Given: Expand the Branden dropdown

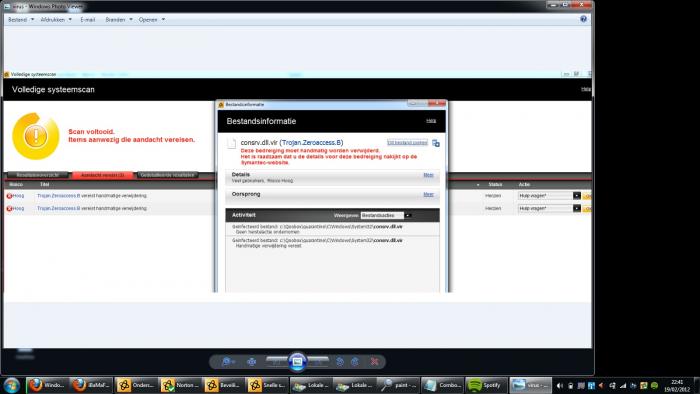Looking at the screenshot, I should (119, 20).
